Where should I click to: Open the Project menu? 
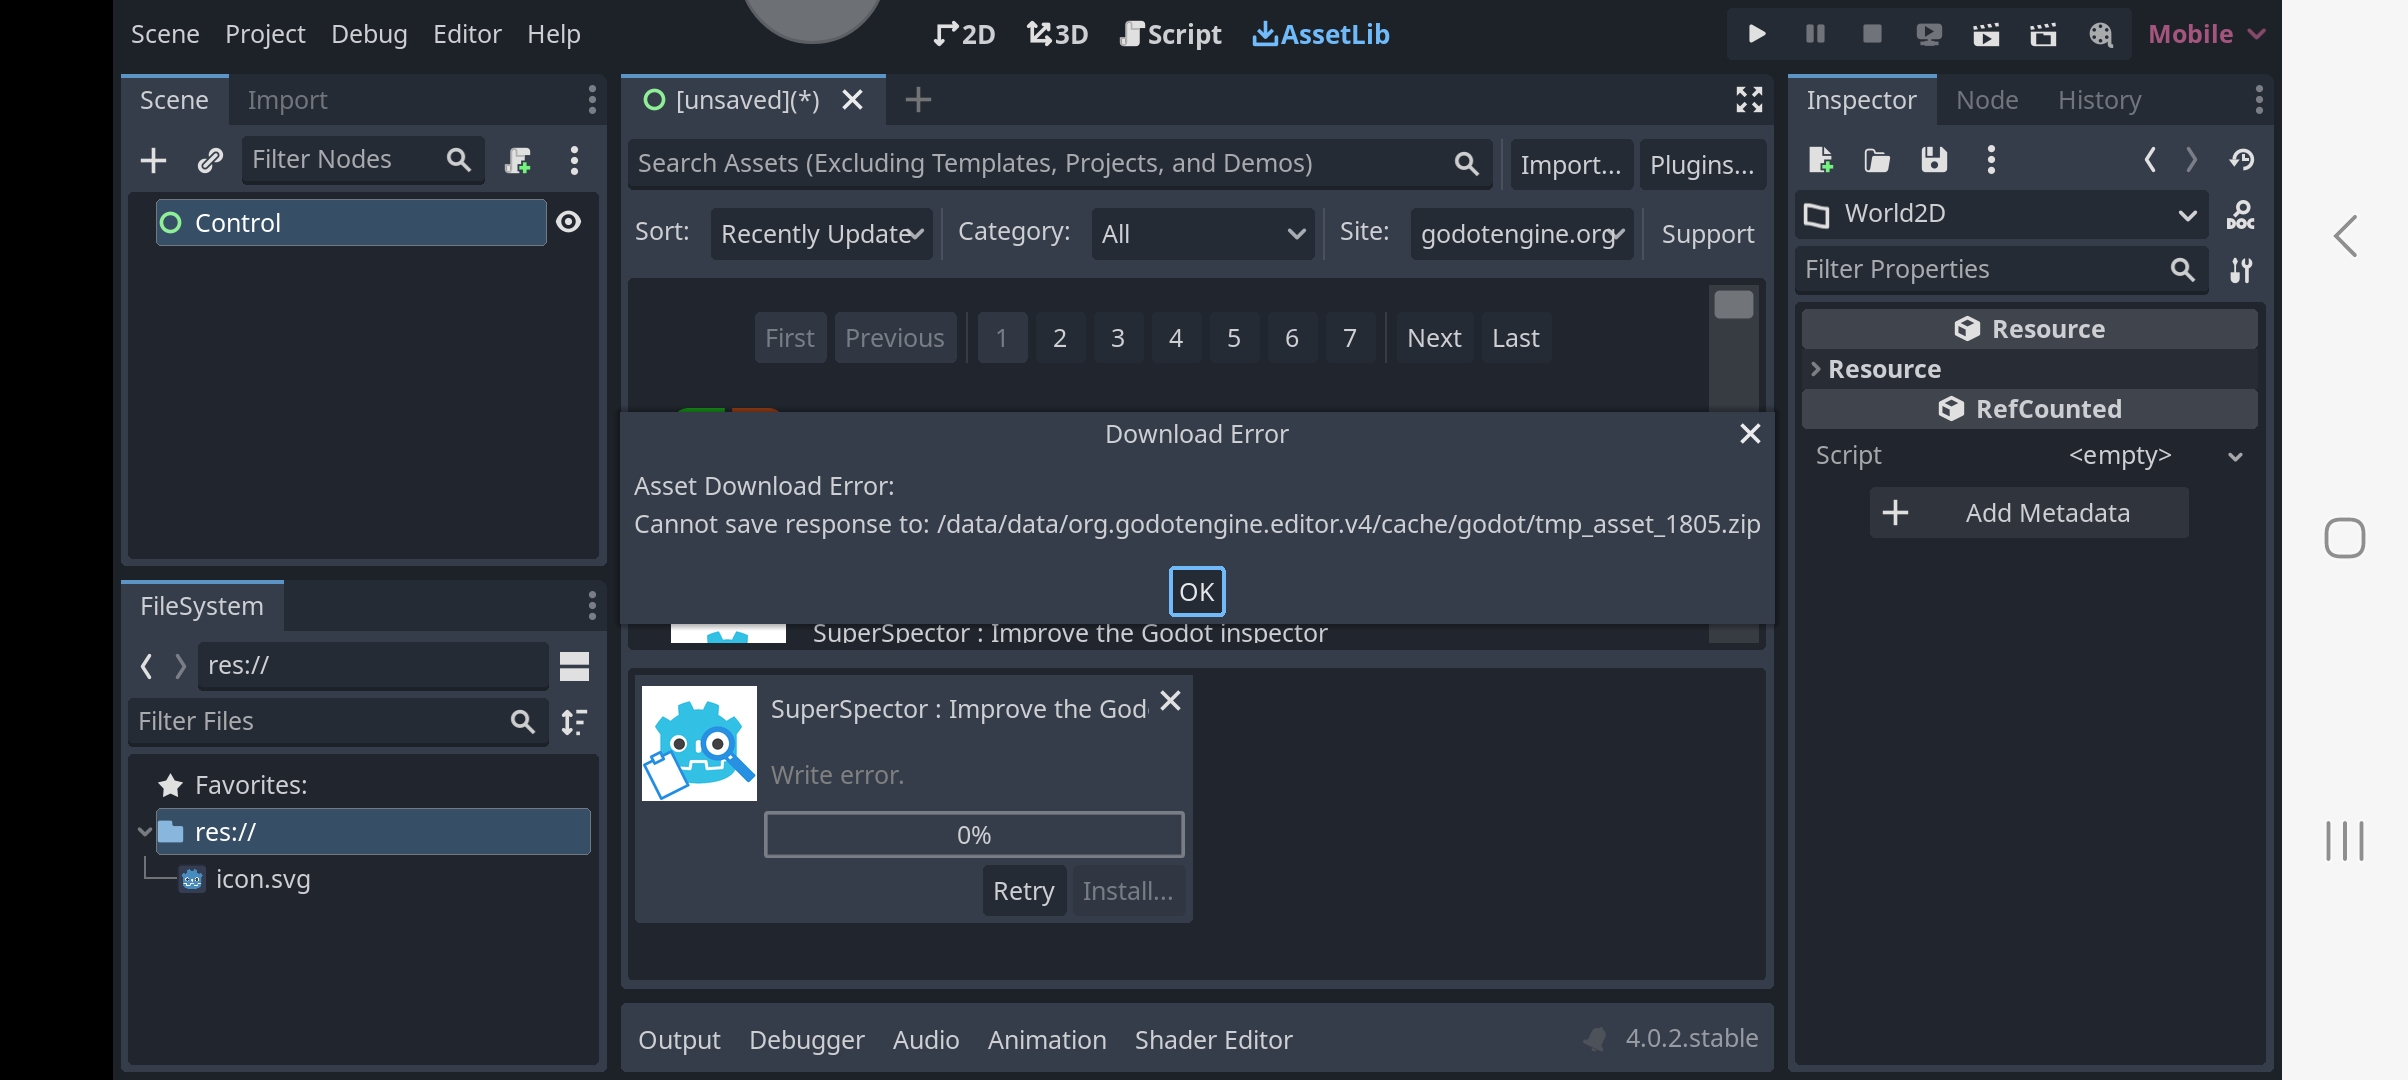tap(264, 33)
